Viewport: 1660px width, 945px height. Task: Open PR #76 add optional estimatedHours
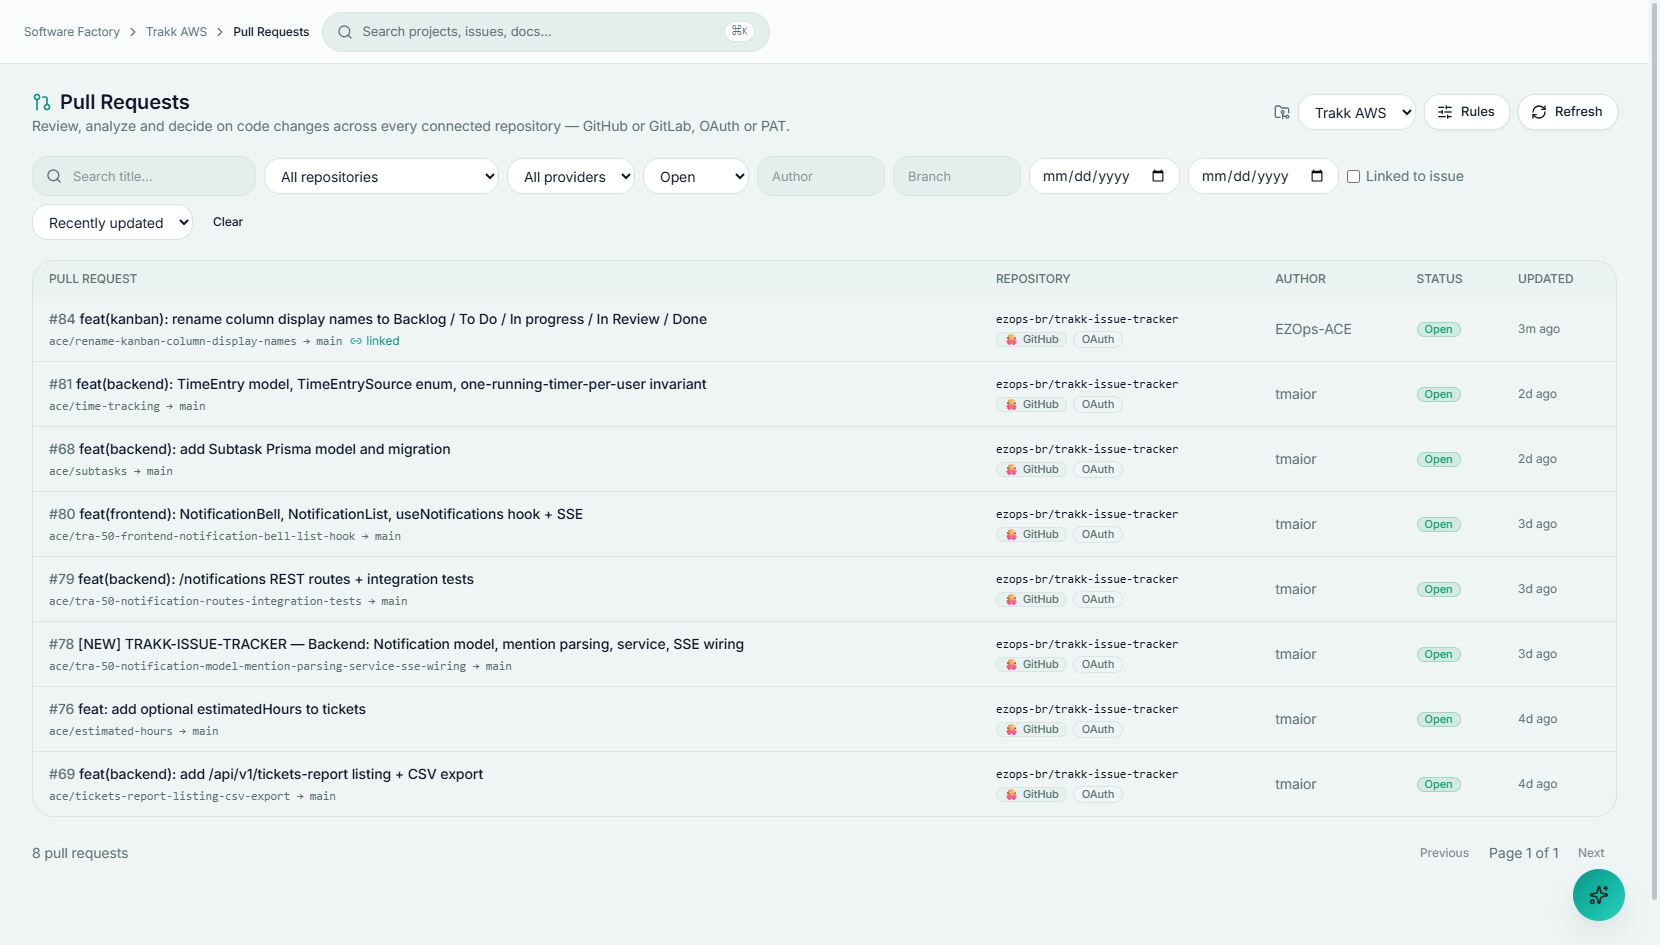pyautogui.click(x=207, y=709)
